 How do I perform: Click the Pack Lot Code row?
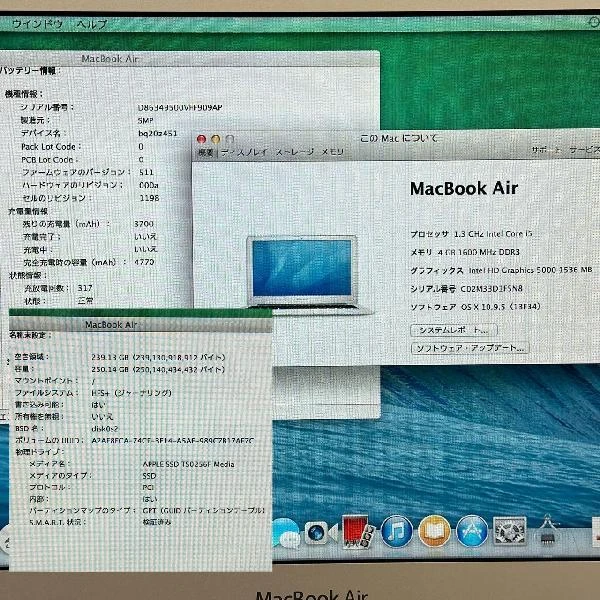pyautogui.click(x=82, y=147)
